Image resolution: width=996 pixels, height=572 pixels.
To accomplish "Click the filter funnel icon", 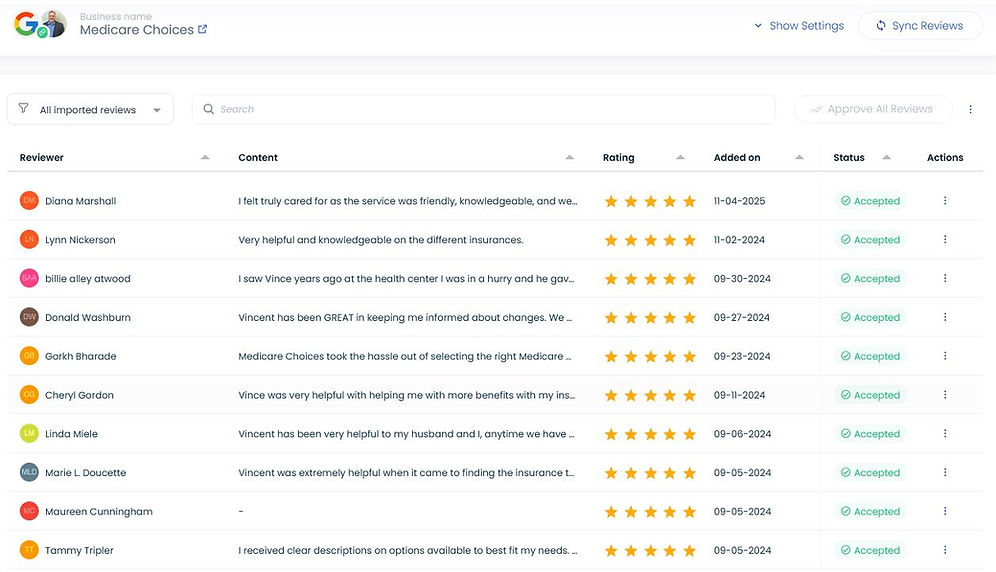I will 23,109.
